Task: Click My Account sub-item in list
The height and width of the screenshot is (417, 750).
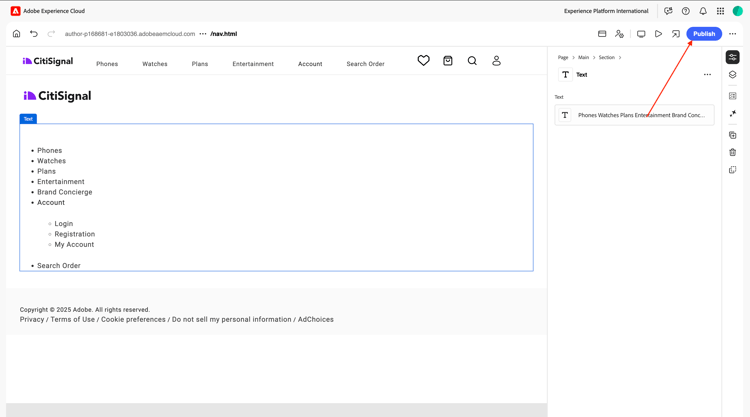Action: pyautogui.click(x=74, y=244)
